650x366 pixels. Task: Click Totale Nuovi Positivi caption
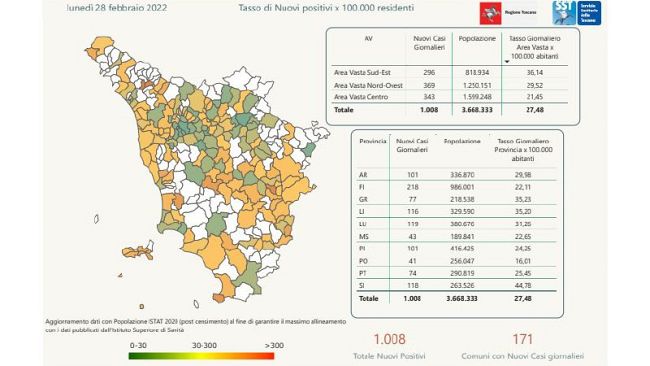point(389,356)
